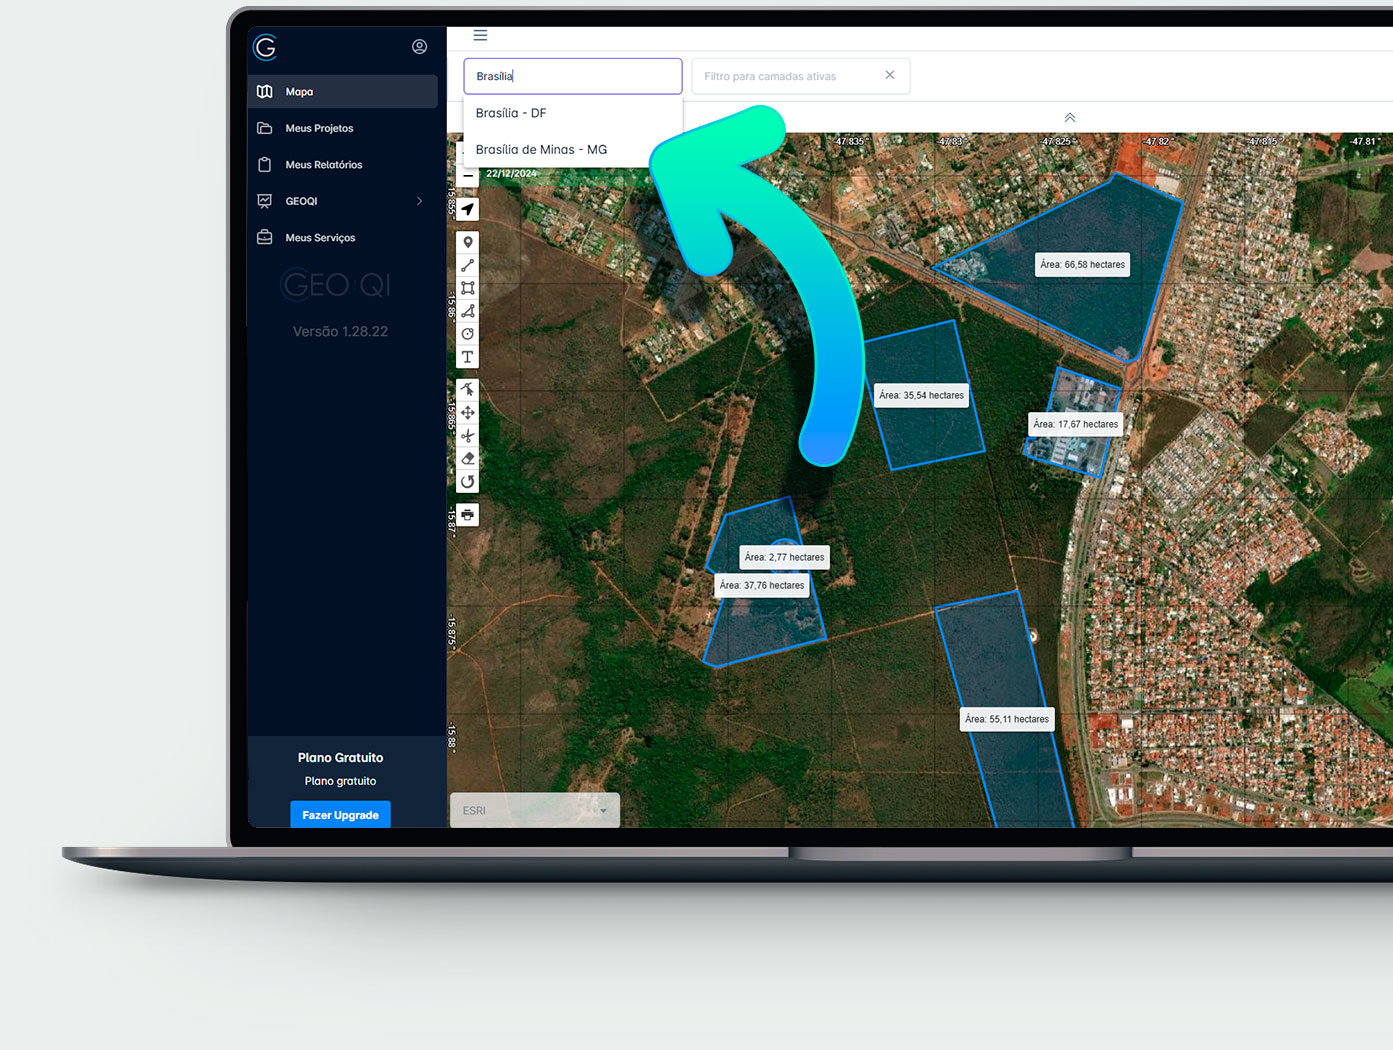Click the Área: 2,77 hectares label
The width and height of the screenshot is (1393, 1050).
pyautogui.click(x=785, y=557)
